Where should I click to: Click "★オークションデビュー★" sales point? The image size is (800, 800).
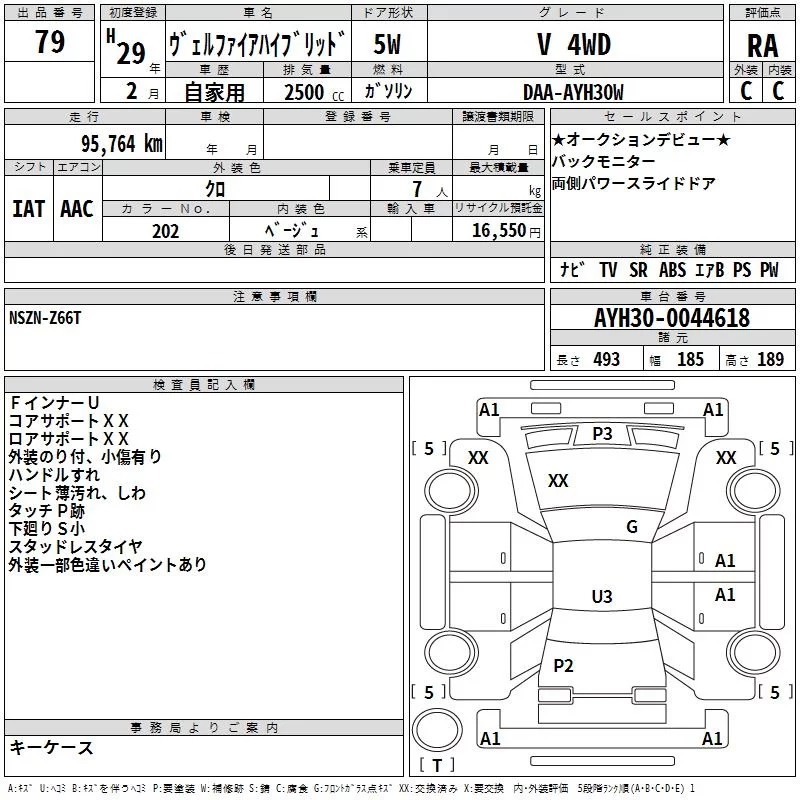[x=641, y=139]
